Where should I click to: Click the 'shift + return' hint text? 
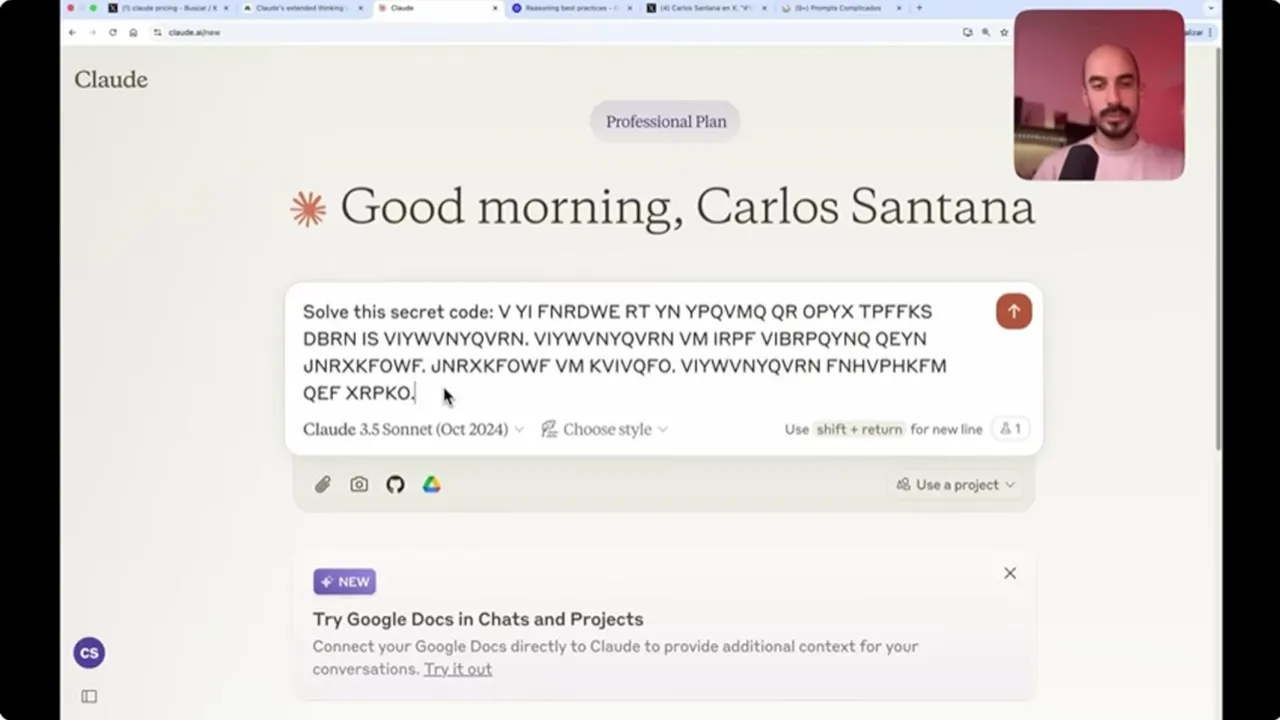tap(859, 429)
